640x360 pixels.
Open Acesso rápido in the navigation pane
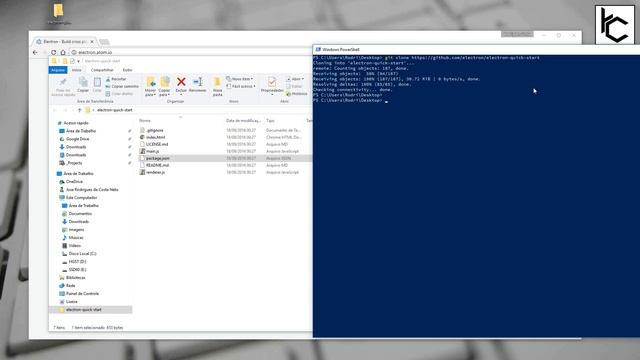[x=76, y=123]
